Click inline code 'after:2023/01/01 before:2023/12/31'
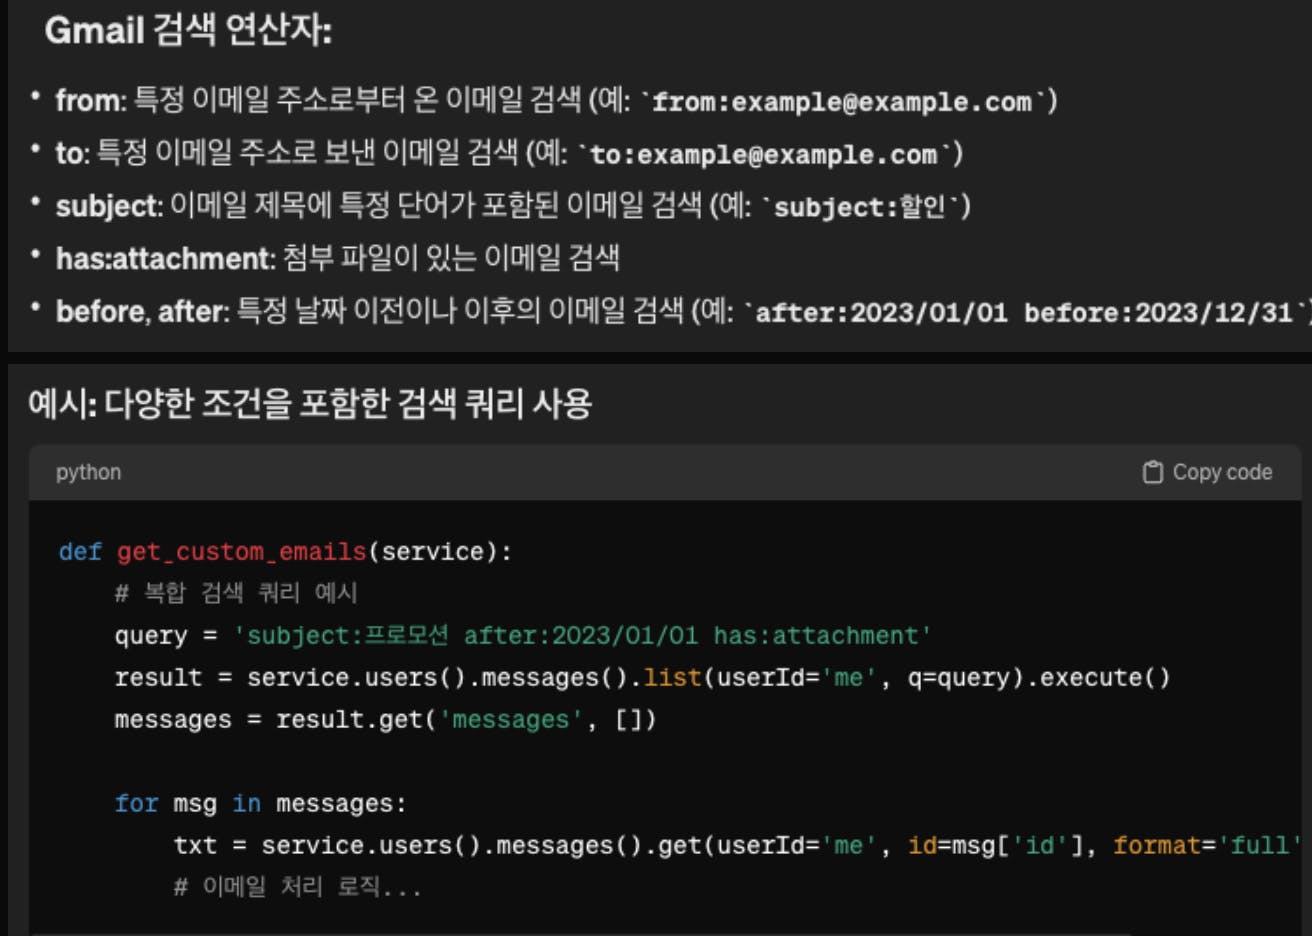 click(1025, 313)
